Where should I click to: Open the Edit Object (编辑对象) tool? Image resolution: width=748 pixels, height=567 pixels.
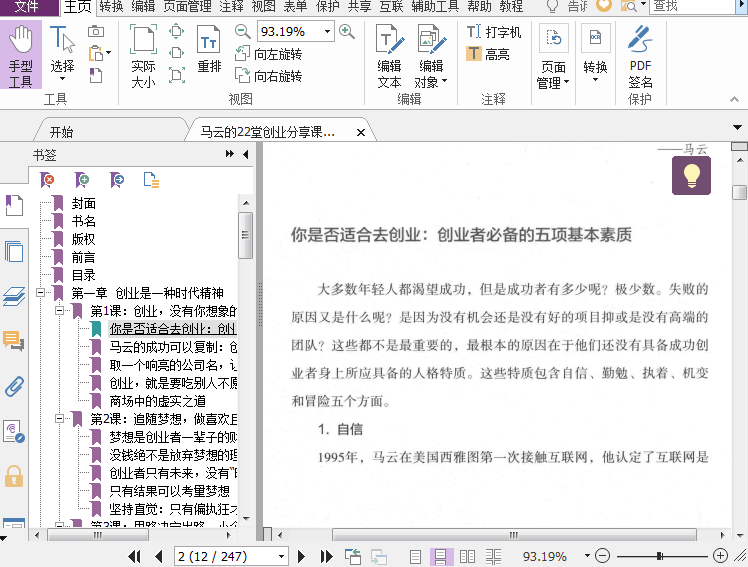tap(431, 56)
